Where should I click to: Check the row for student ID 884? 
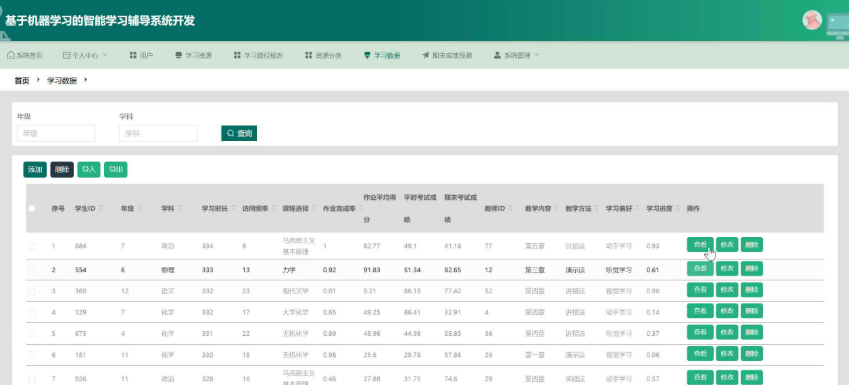click(x=32, y=246)
